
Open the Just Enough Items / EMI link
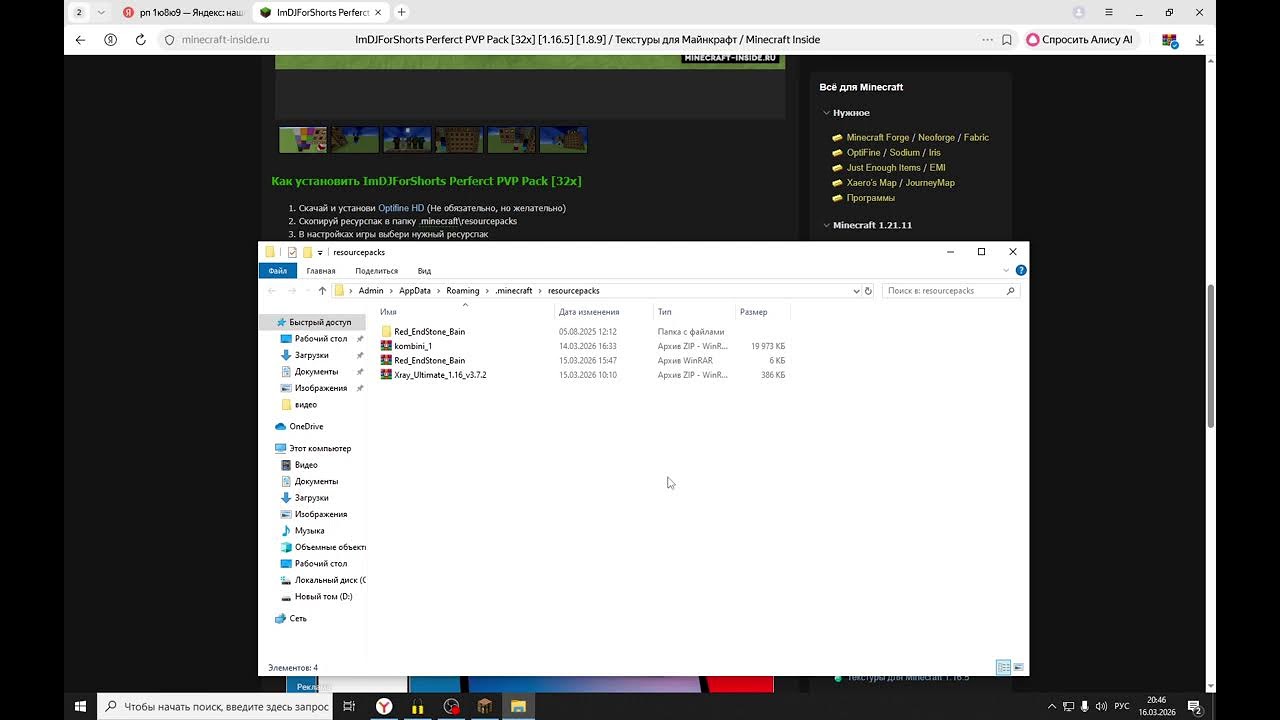pyautogui.click(x=896, y=168)
